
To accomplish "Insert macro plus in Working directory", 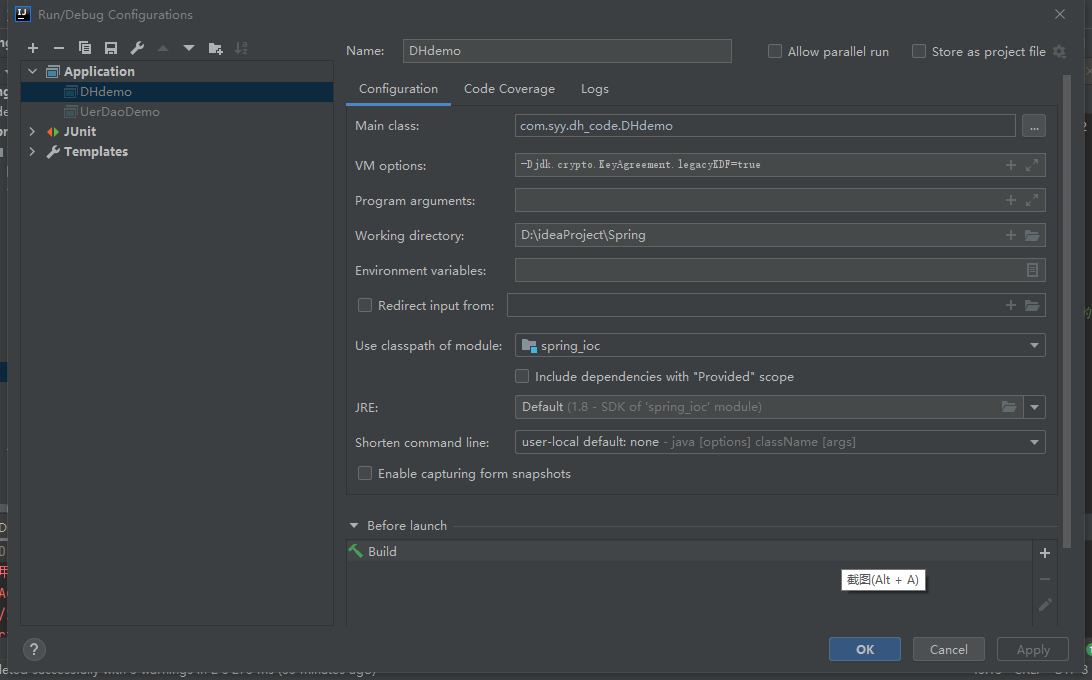I will click(x=1011, y=235).
